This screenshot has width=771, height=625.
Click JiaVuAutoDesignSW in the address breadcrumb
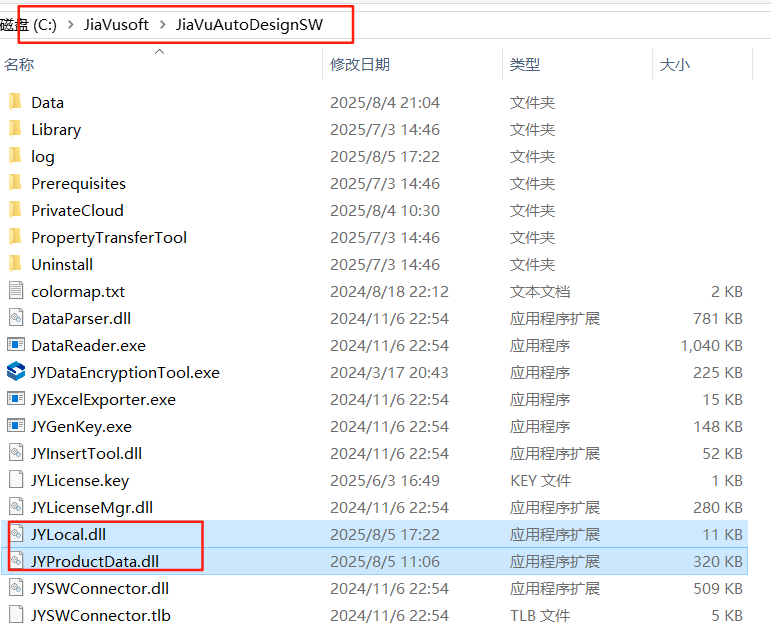pyautogui.click(x=249, y=25)
